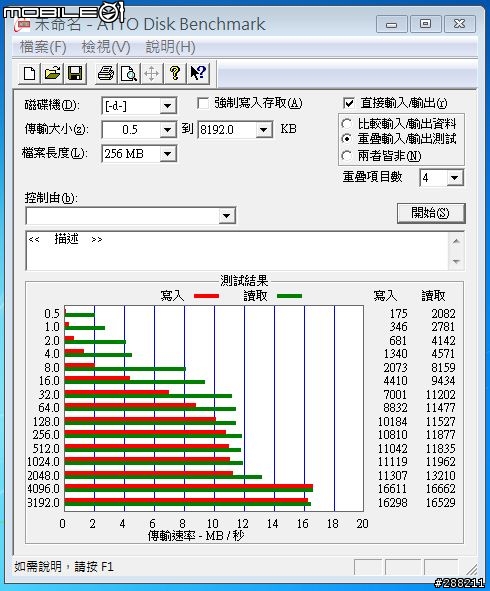The width and height of the screenshot is (490, 591).
Task: Click the status bar text 如需說明，請按 F1
Action: coord(64,567)
